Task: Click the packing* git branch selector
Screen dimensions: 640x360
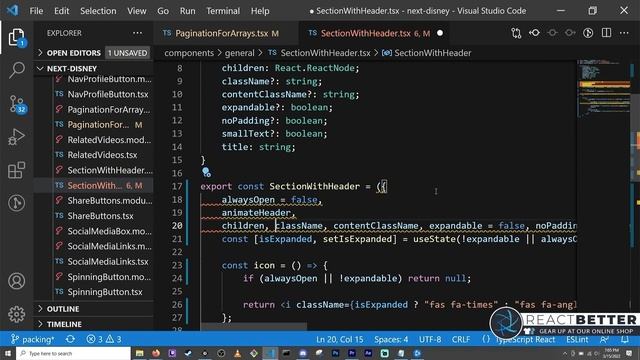Action: 33,339
